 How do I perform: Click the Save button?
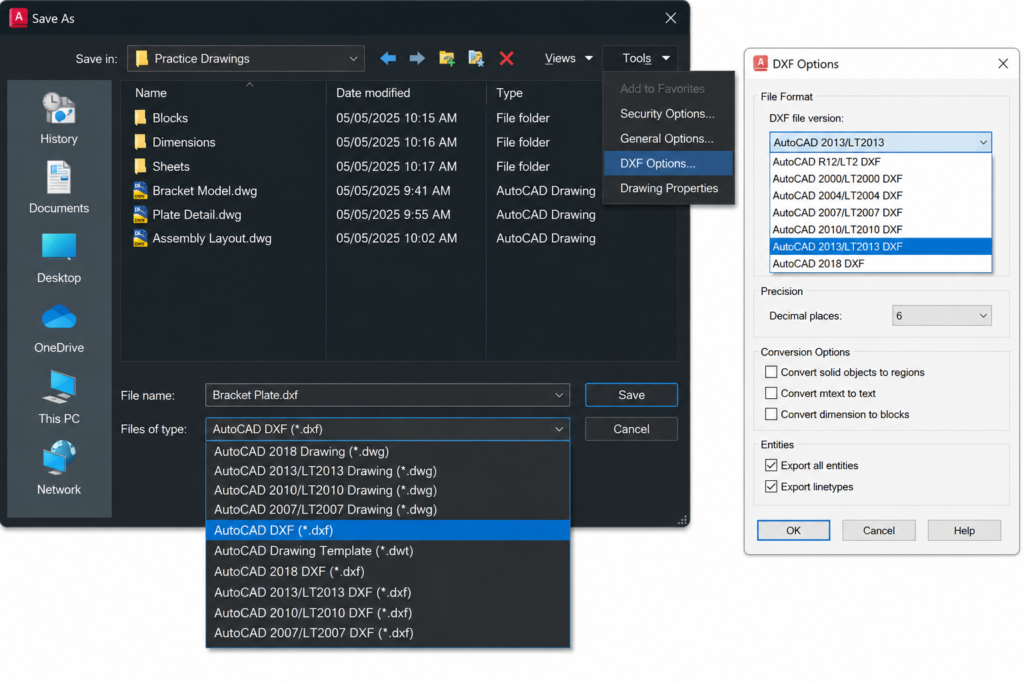click(x=632, y=395)
